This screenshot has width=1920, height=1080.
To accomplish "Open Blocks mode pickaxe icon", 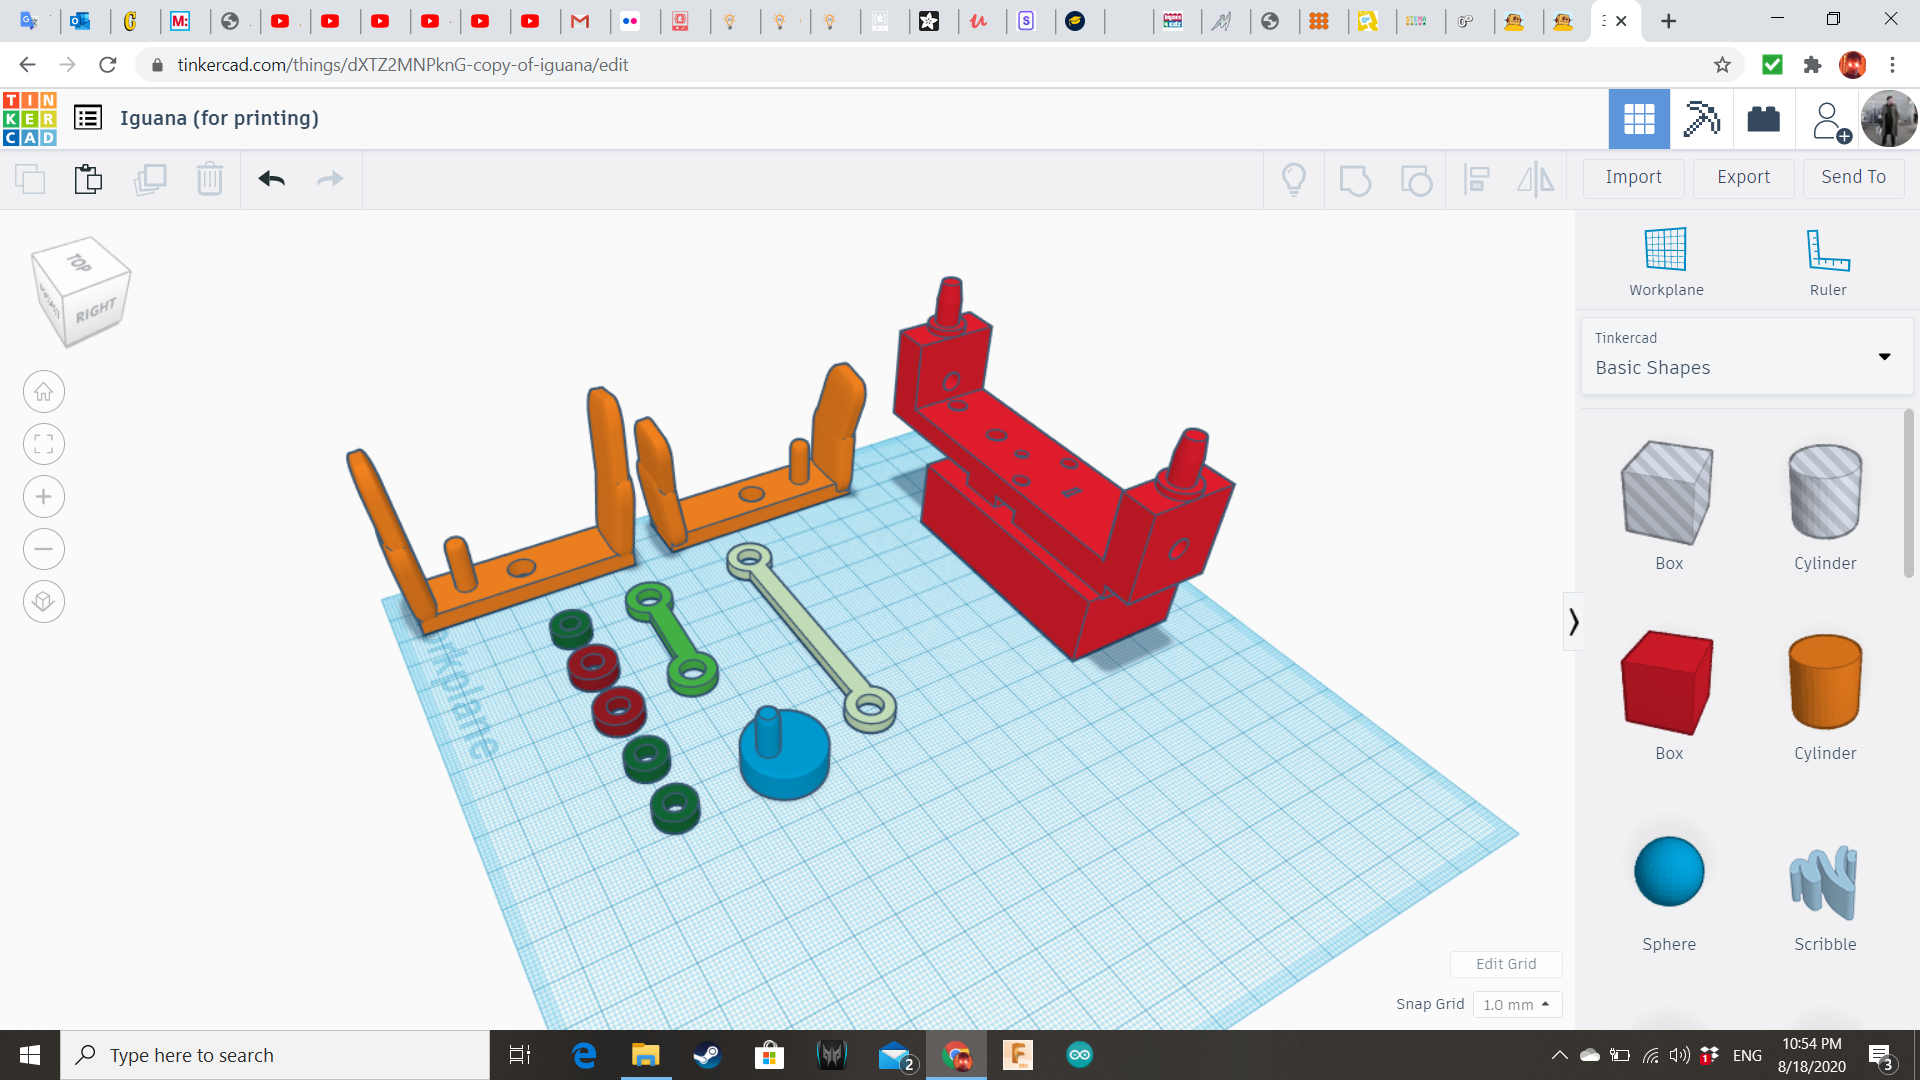I will click(x=1701, y=119).
